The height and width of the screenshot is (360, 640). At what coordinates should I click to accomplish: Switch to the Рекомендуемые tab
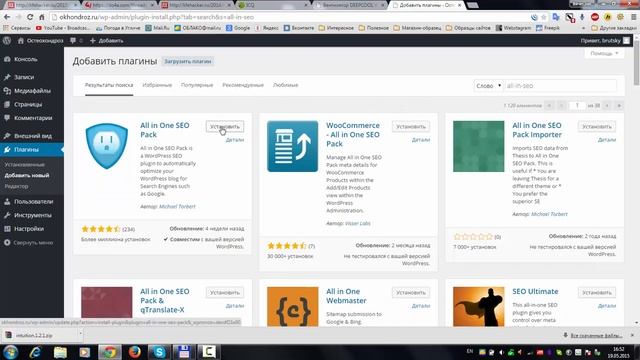243,85
